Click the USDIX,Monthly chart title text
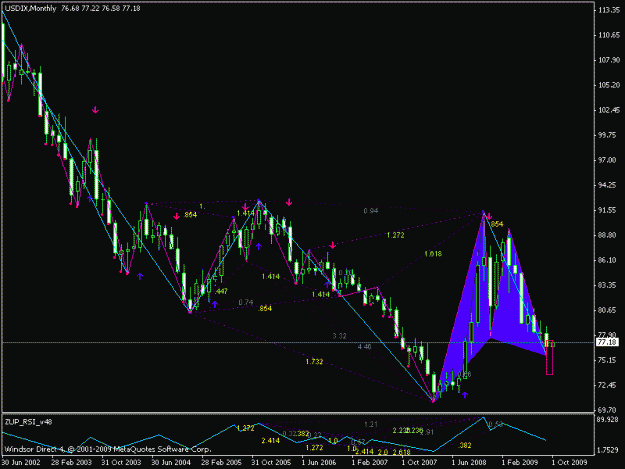Image resolution: width=625 pixels, height=469 pixels. (x=30, y=8)
